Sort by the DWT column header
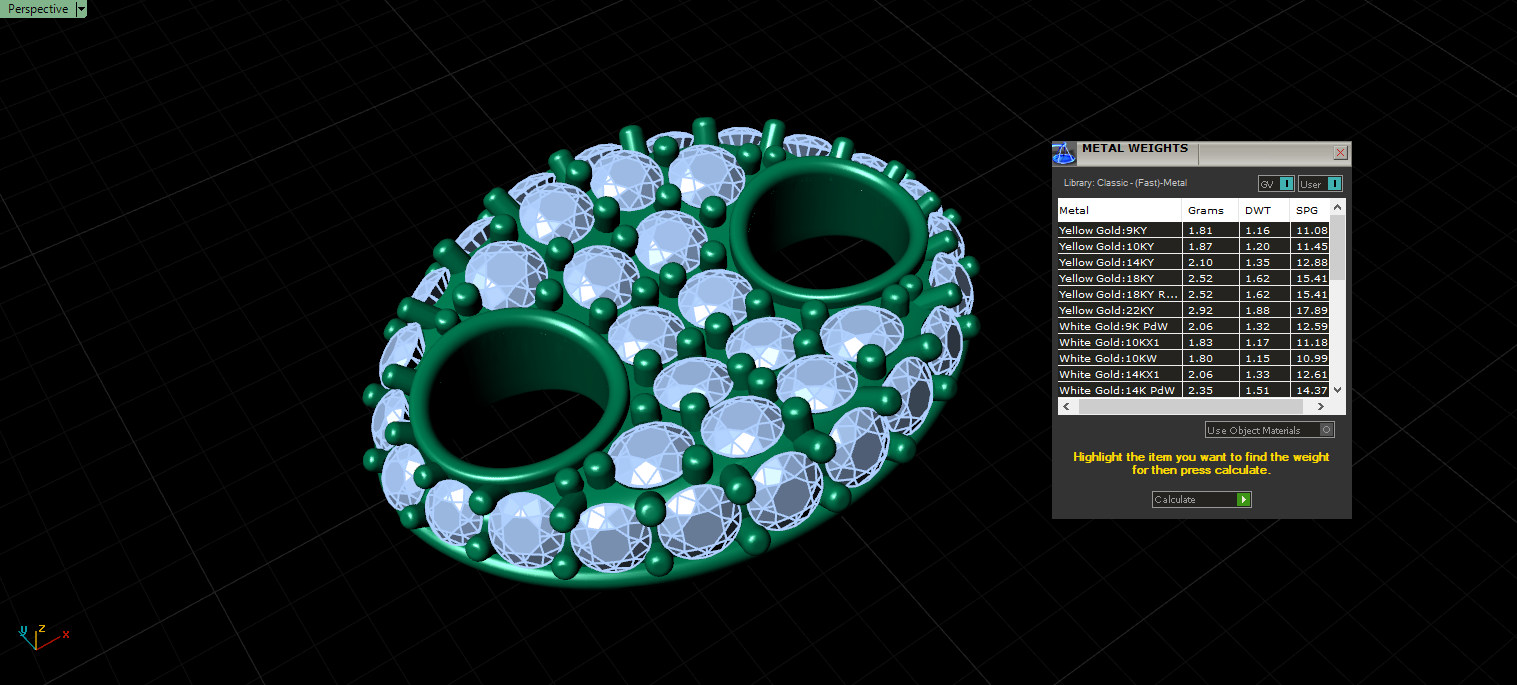 pyautogui.click(x=1265, y=210)
